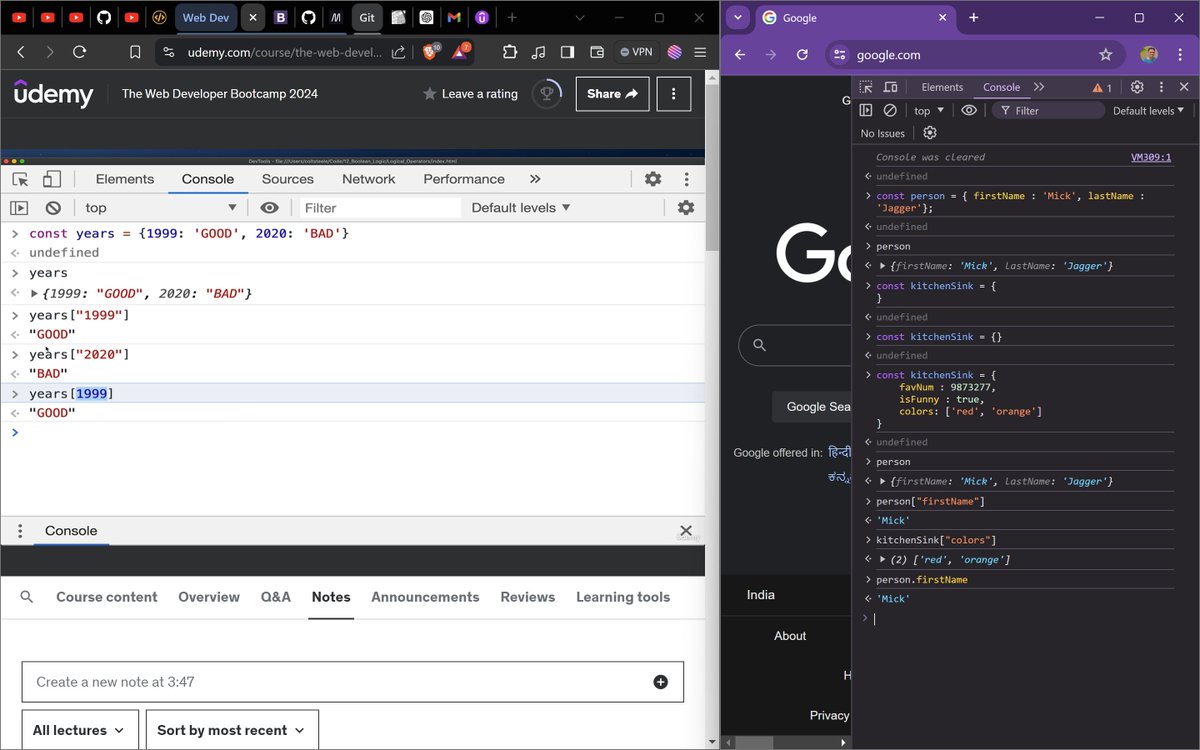1200x750 pixels.
Task: Select the Elements tab in Chrome DevTools
Action: click(x=942, y=87)
